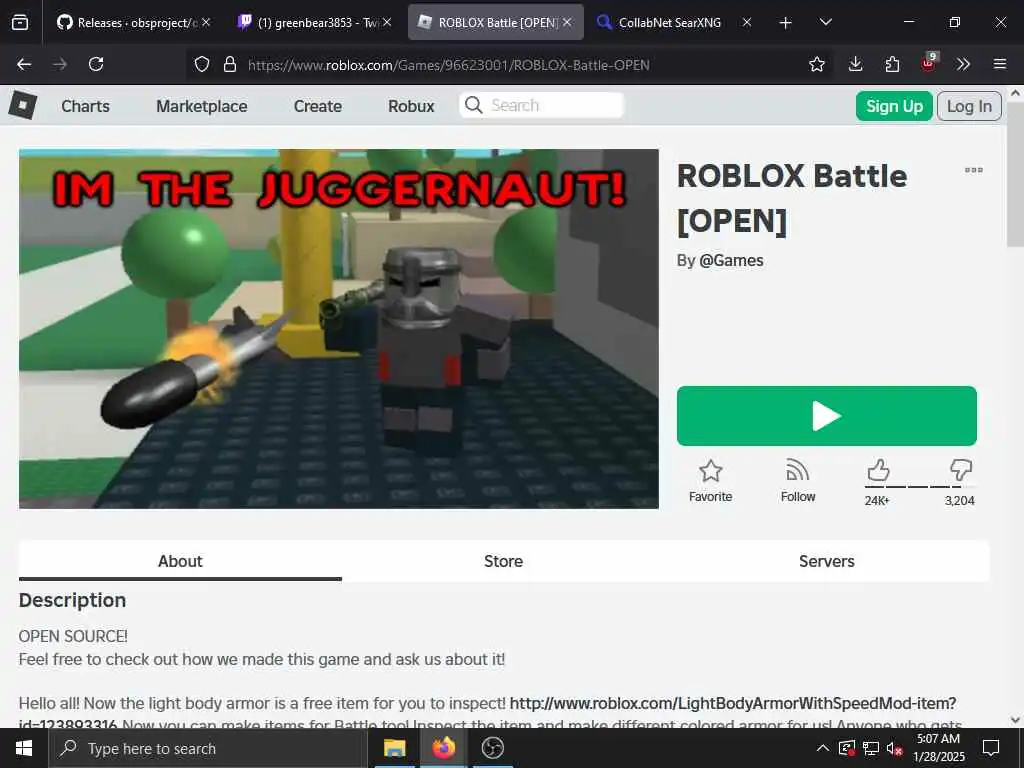This screenshot has width=1024, height=768.
Task: Open the Windows notification center icon
Action: (991, 748)
